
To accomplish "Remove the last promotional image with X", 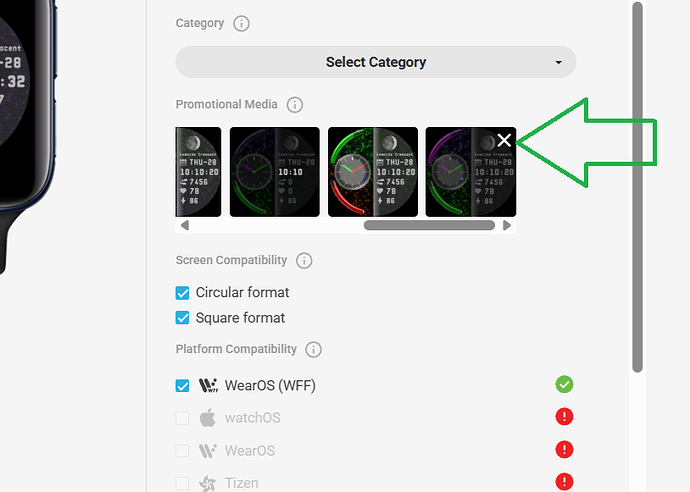I will (504, 140).
